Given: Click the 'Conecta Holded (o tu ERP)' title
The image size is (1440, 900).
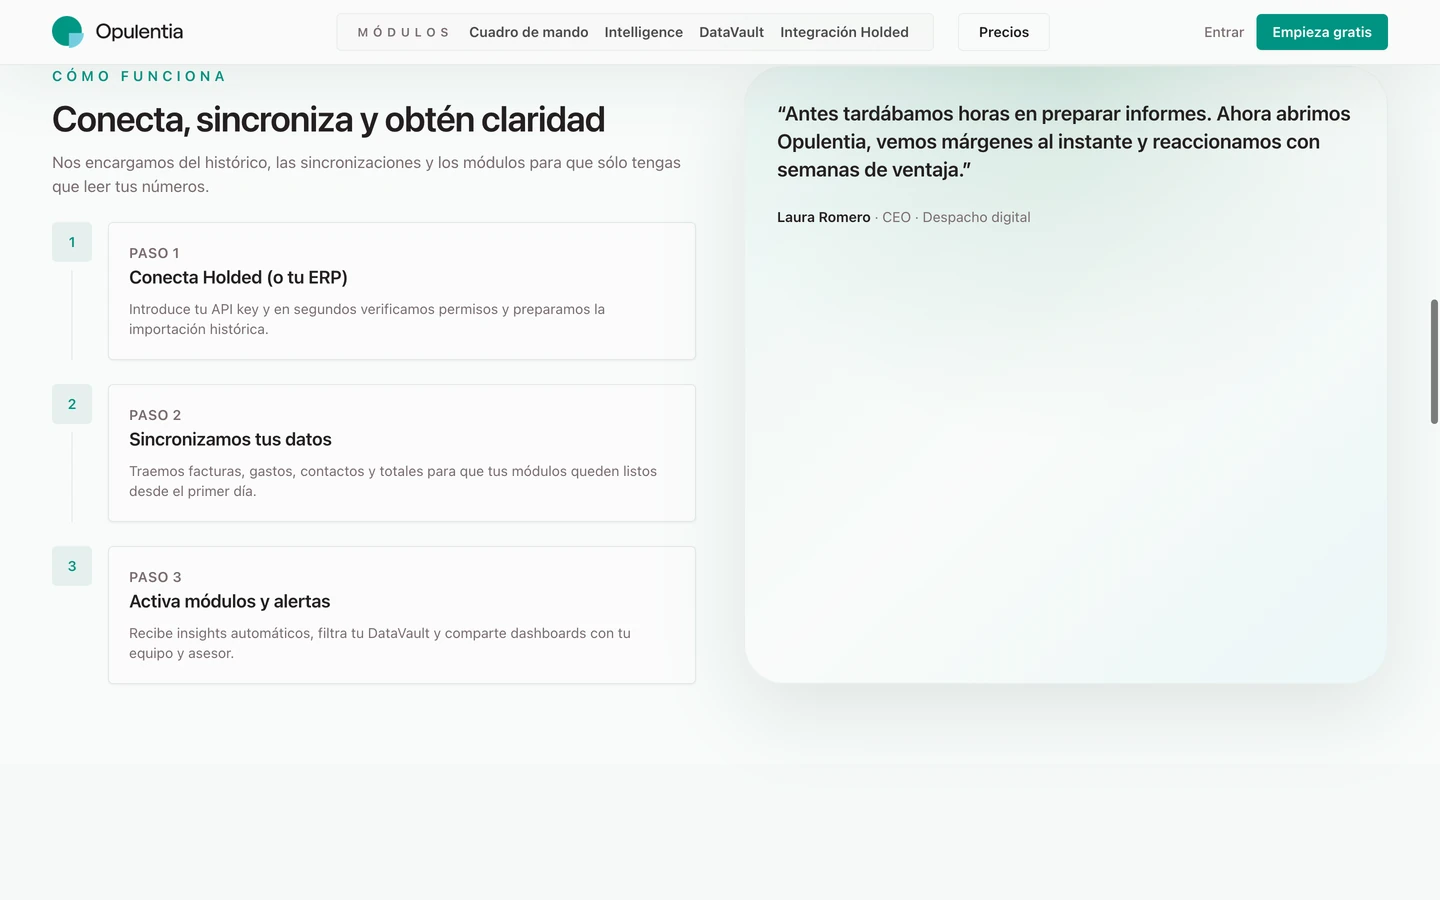Looking at the screenshot, I should pyautogui.click(x=238, y=278).
